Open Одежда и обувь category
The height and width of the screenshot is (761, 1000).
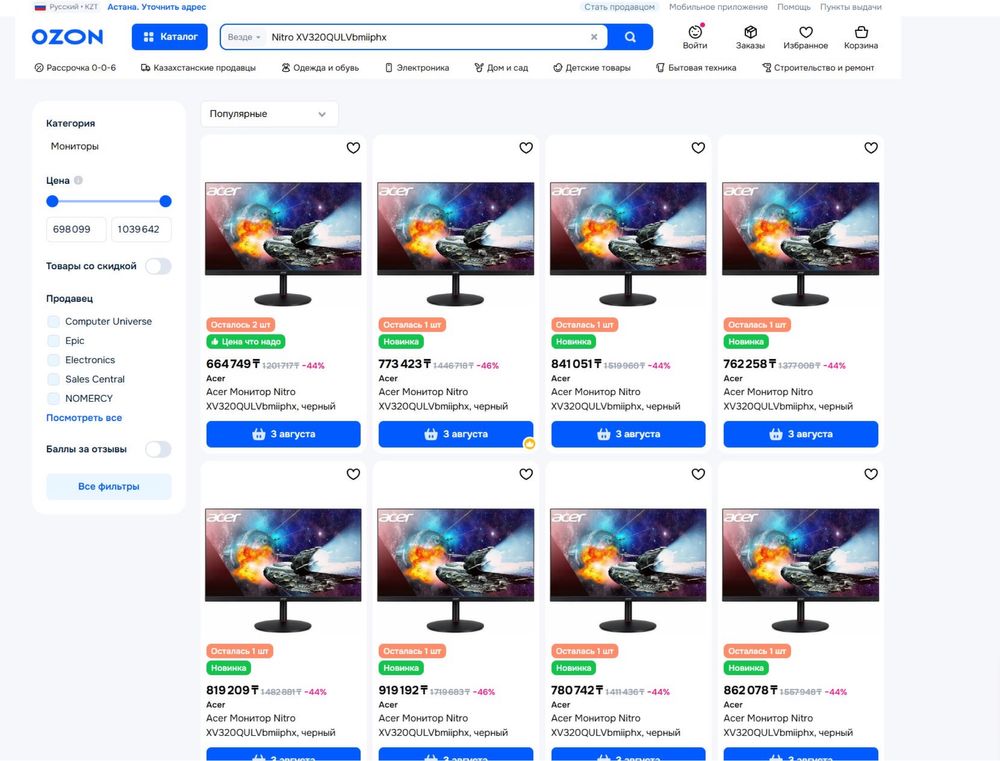(x=320, y=68)
